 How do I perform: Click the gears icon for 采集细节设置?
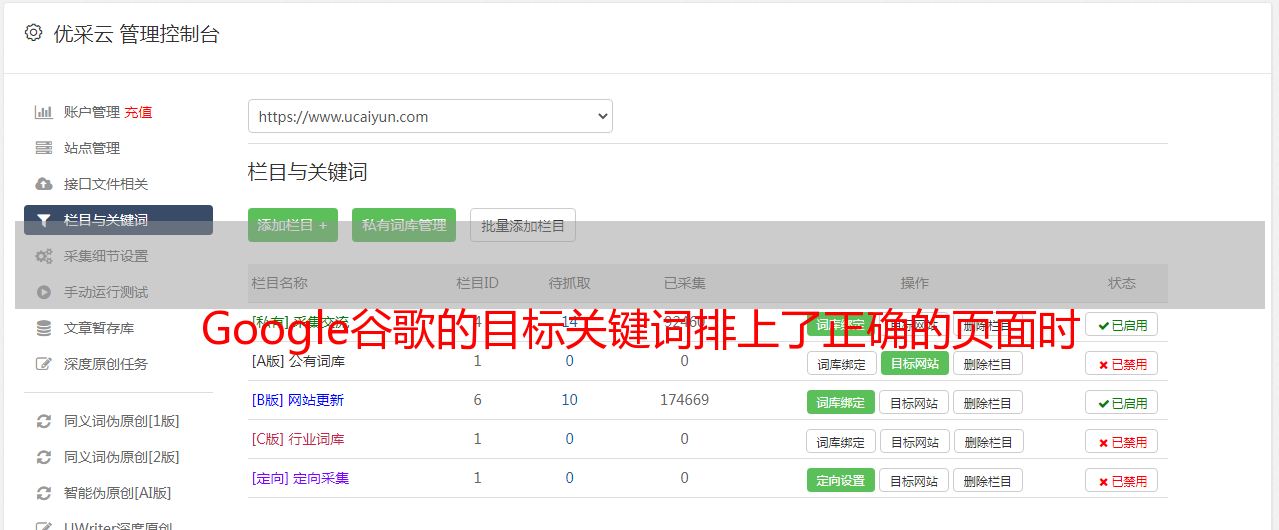pos(43,256)
